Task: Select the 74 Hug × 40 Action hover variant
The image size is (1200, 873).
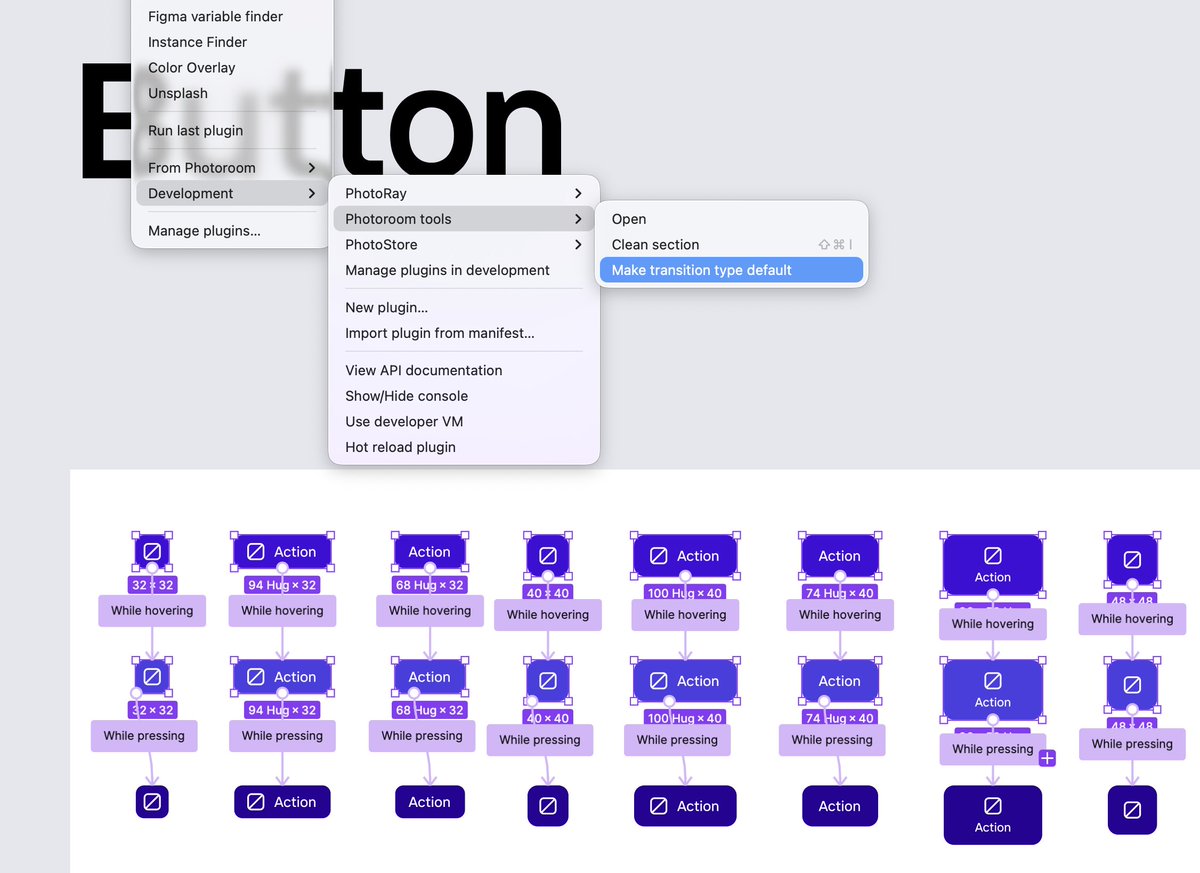Action: coord(840,680)
